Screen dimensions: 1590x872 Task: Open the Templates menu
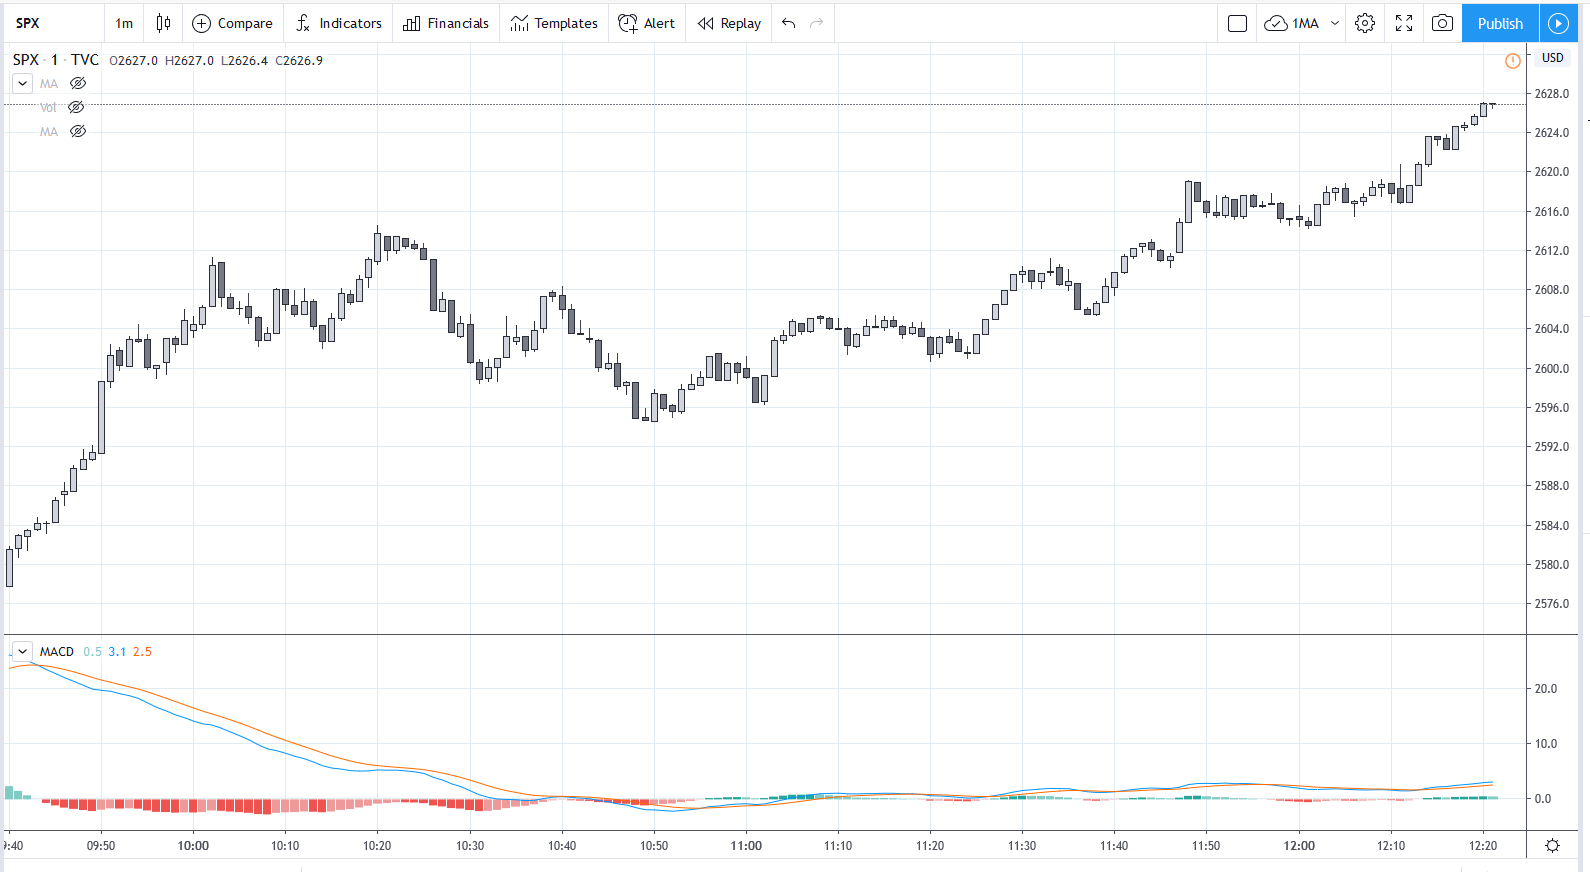(554, 23)
